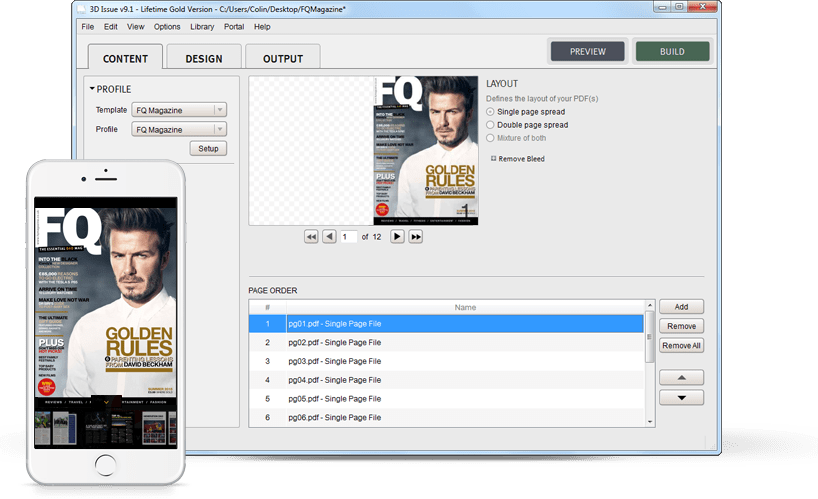Select row pg06.pdf - Single Page File
Image resolution: width=818 pixels, height=499 pixels.
click(447, 418)
